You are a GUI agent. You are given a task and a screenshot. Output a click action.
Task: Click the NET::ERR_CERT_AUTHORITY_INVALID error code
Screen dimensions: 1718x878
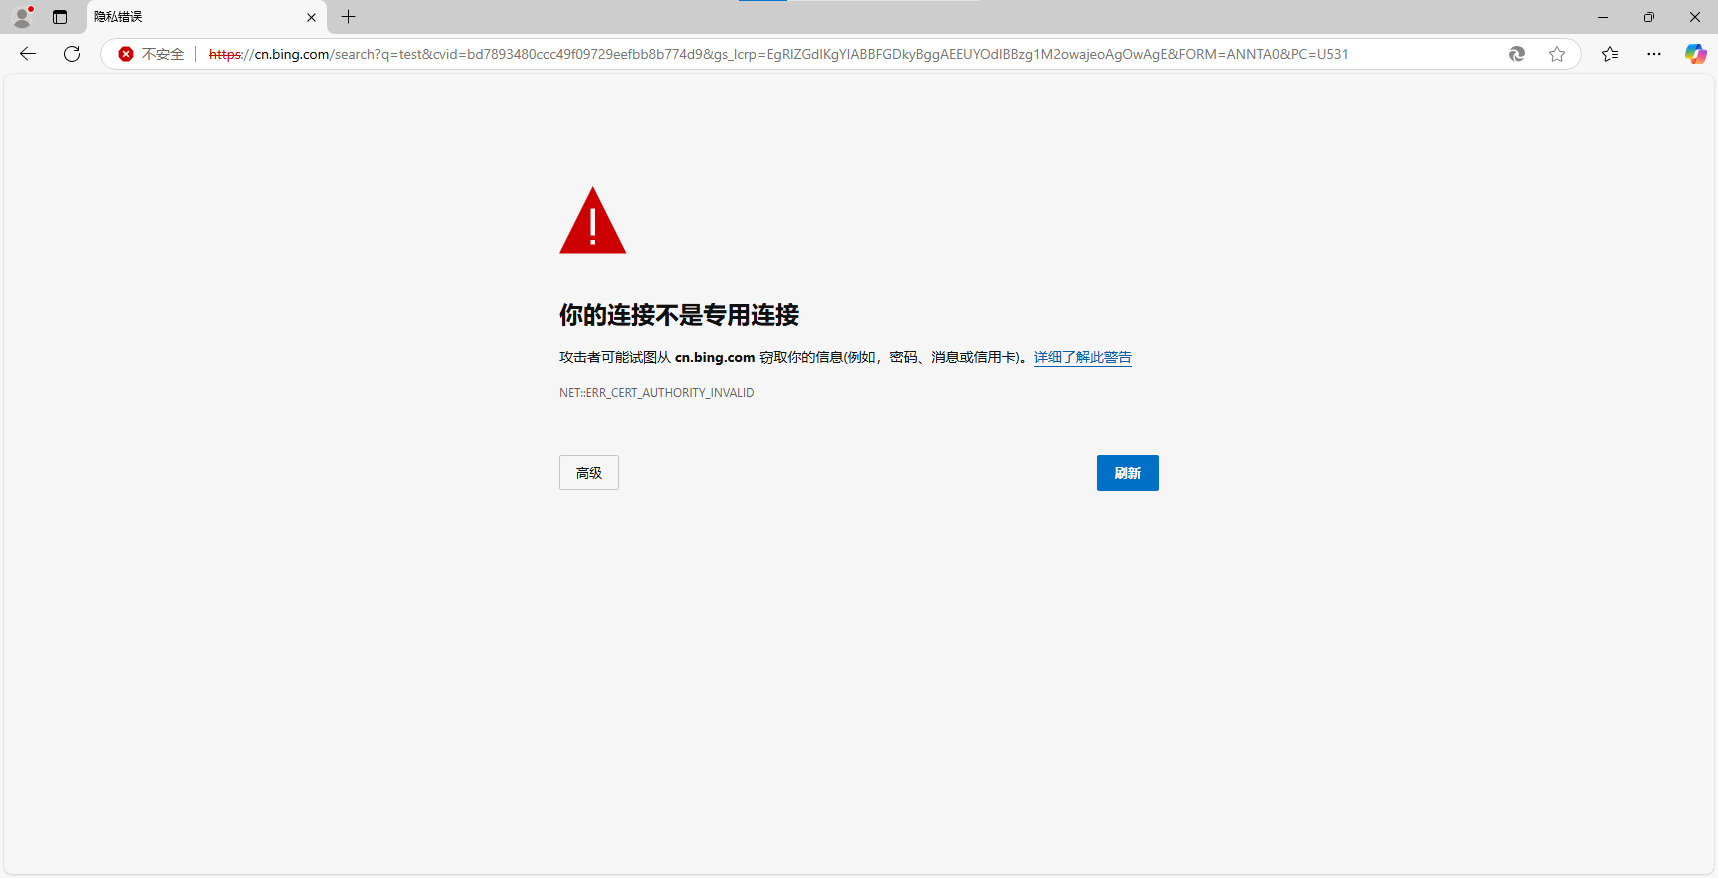pyautogui.click(x=657, y=393)
